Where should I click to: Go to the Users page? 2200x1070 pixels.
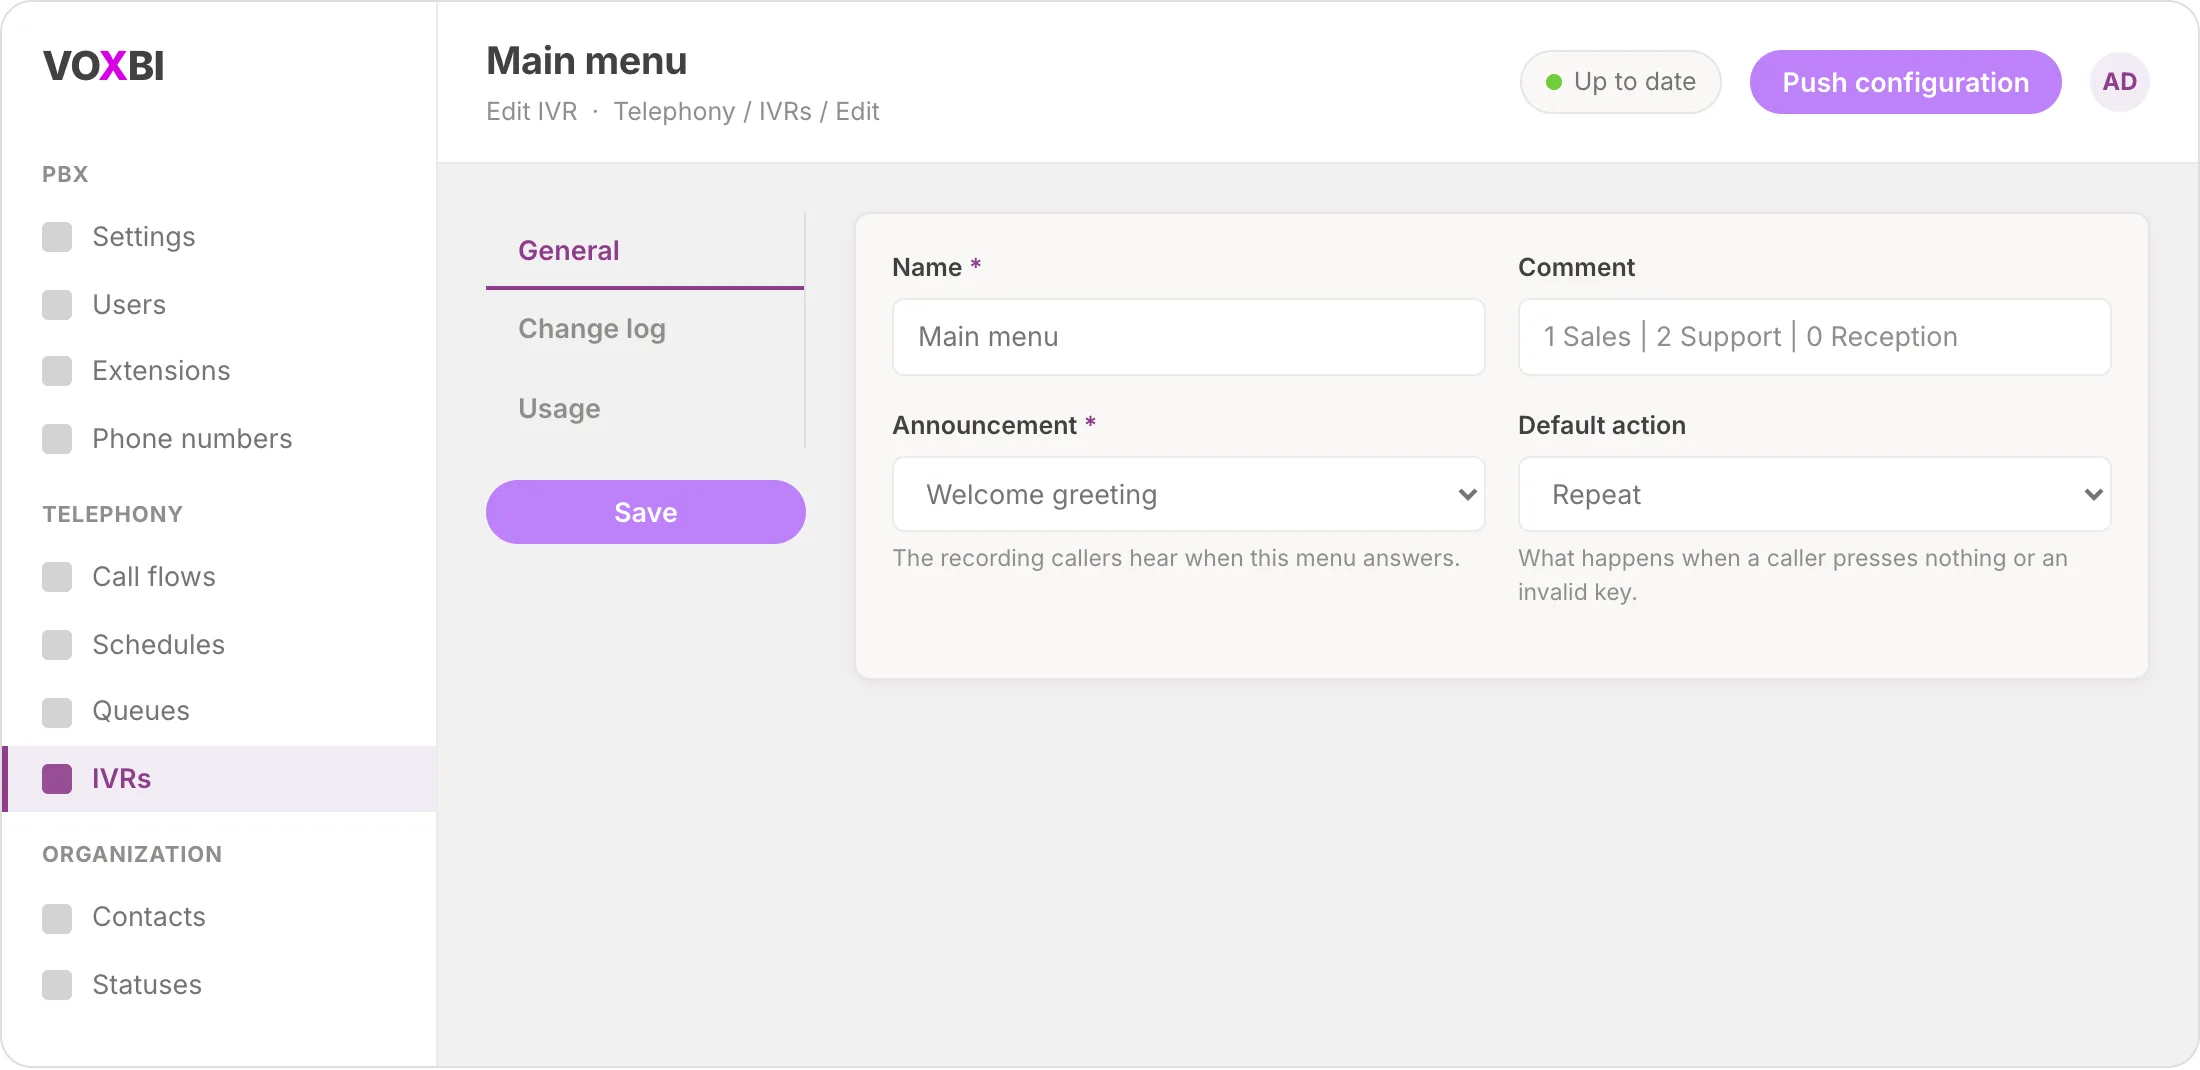[219, 305]
